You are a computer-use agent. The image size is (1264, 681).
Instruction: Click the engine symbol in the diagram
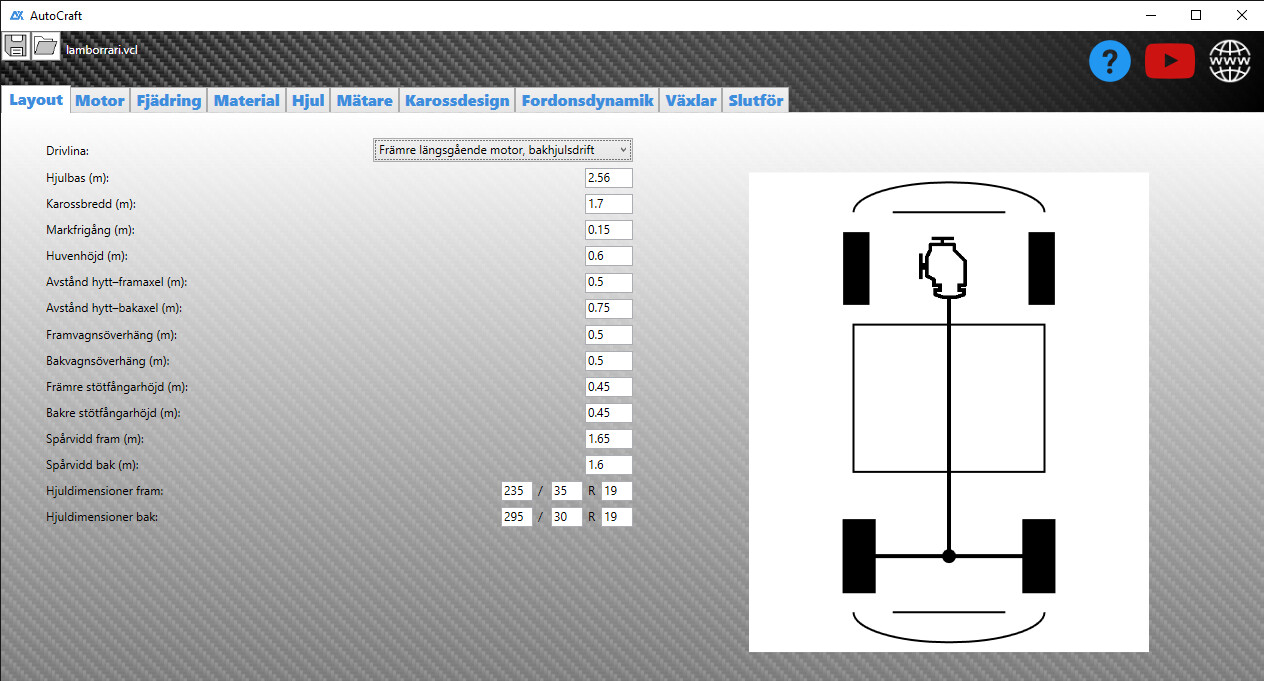(x=945, y=268)
